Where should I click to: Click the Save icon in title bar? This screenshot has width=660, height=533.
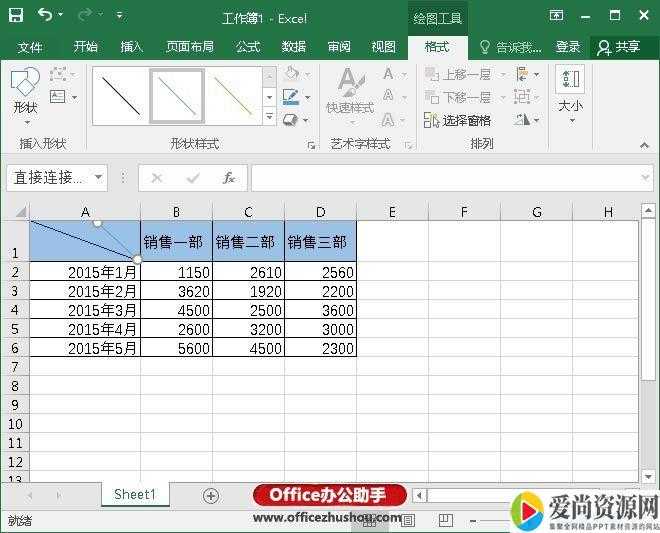tap(16, 15)
